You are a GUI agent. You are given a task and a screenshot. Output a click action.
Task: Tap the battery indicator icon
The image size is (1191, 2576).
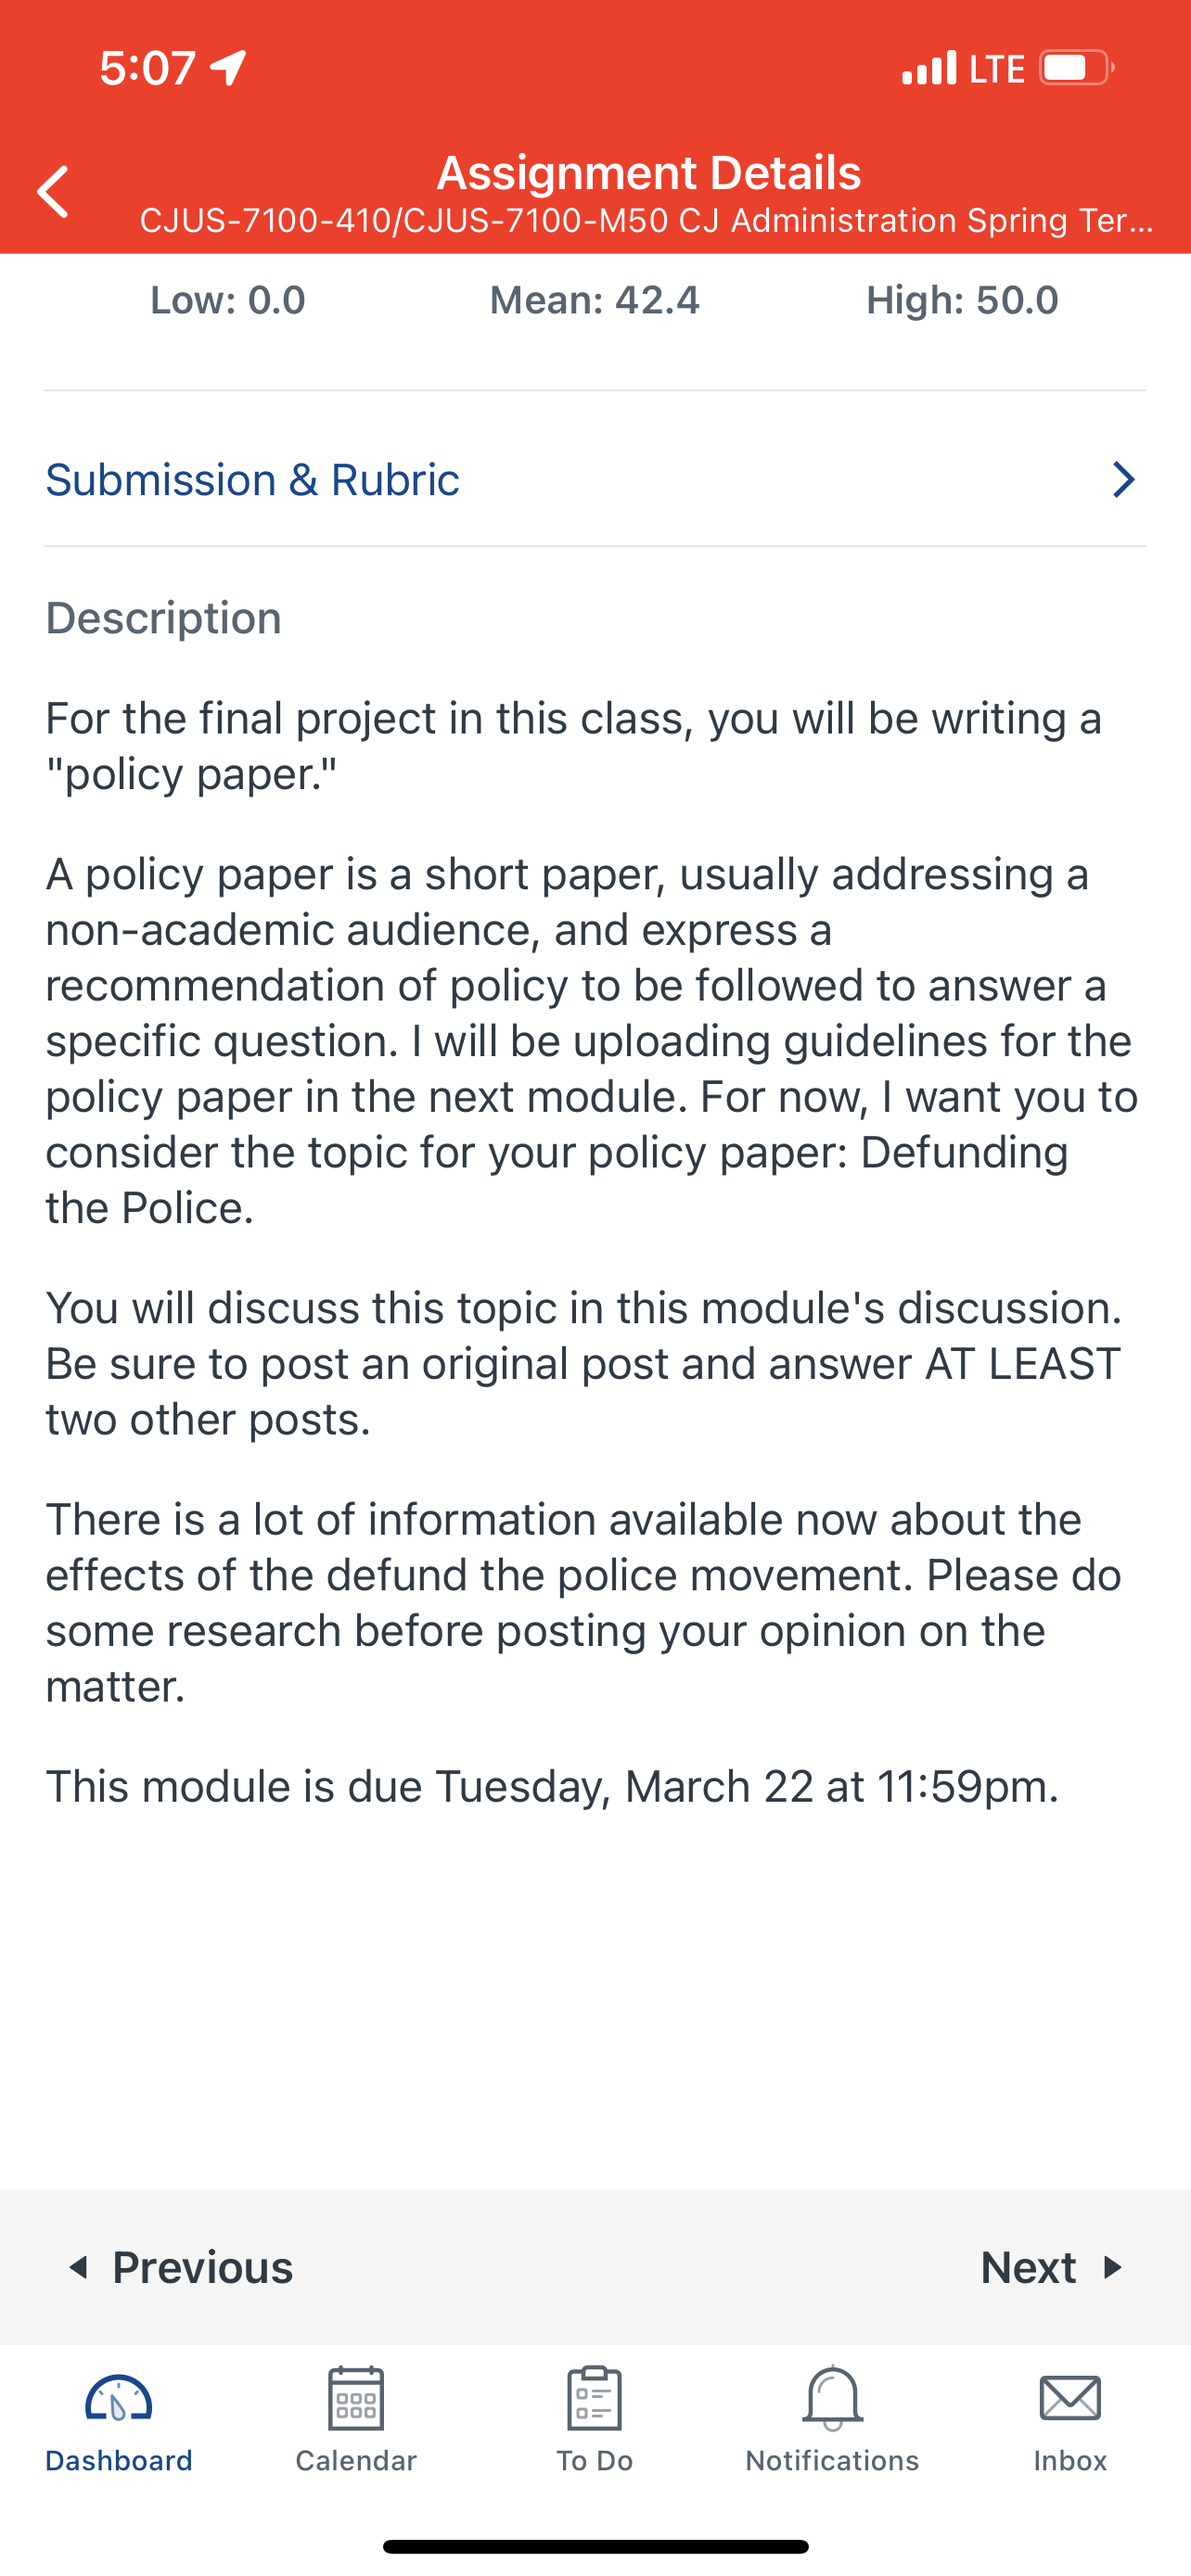point(1077,68)
